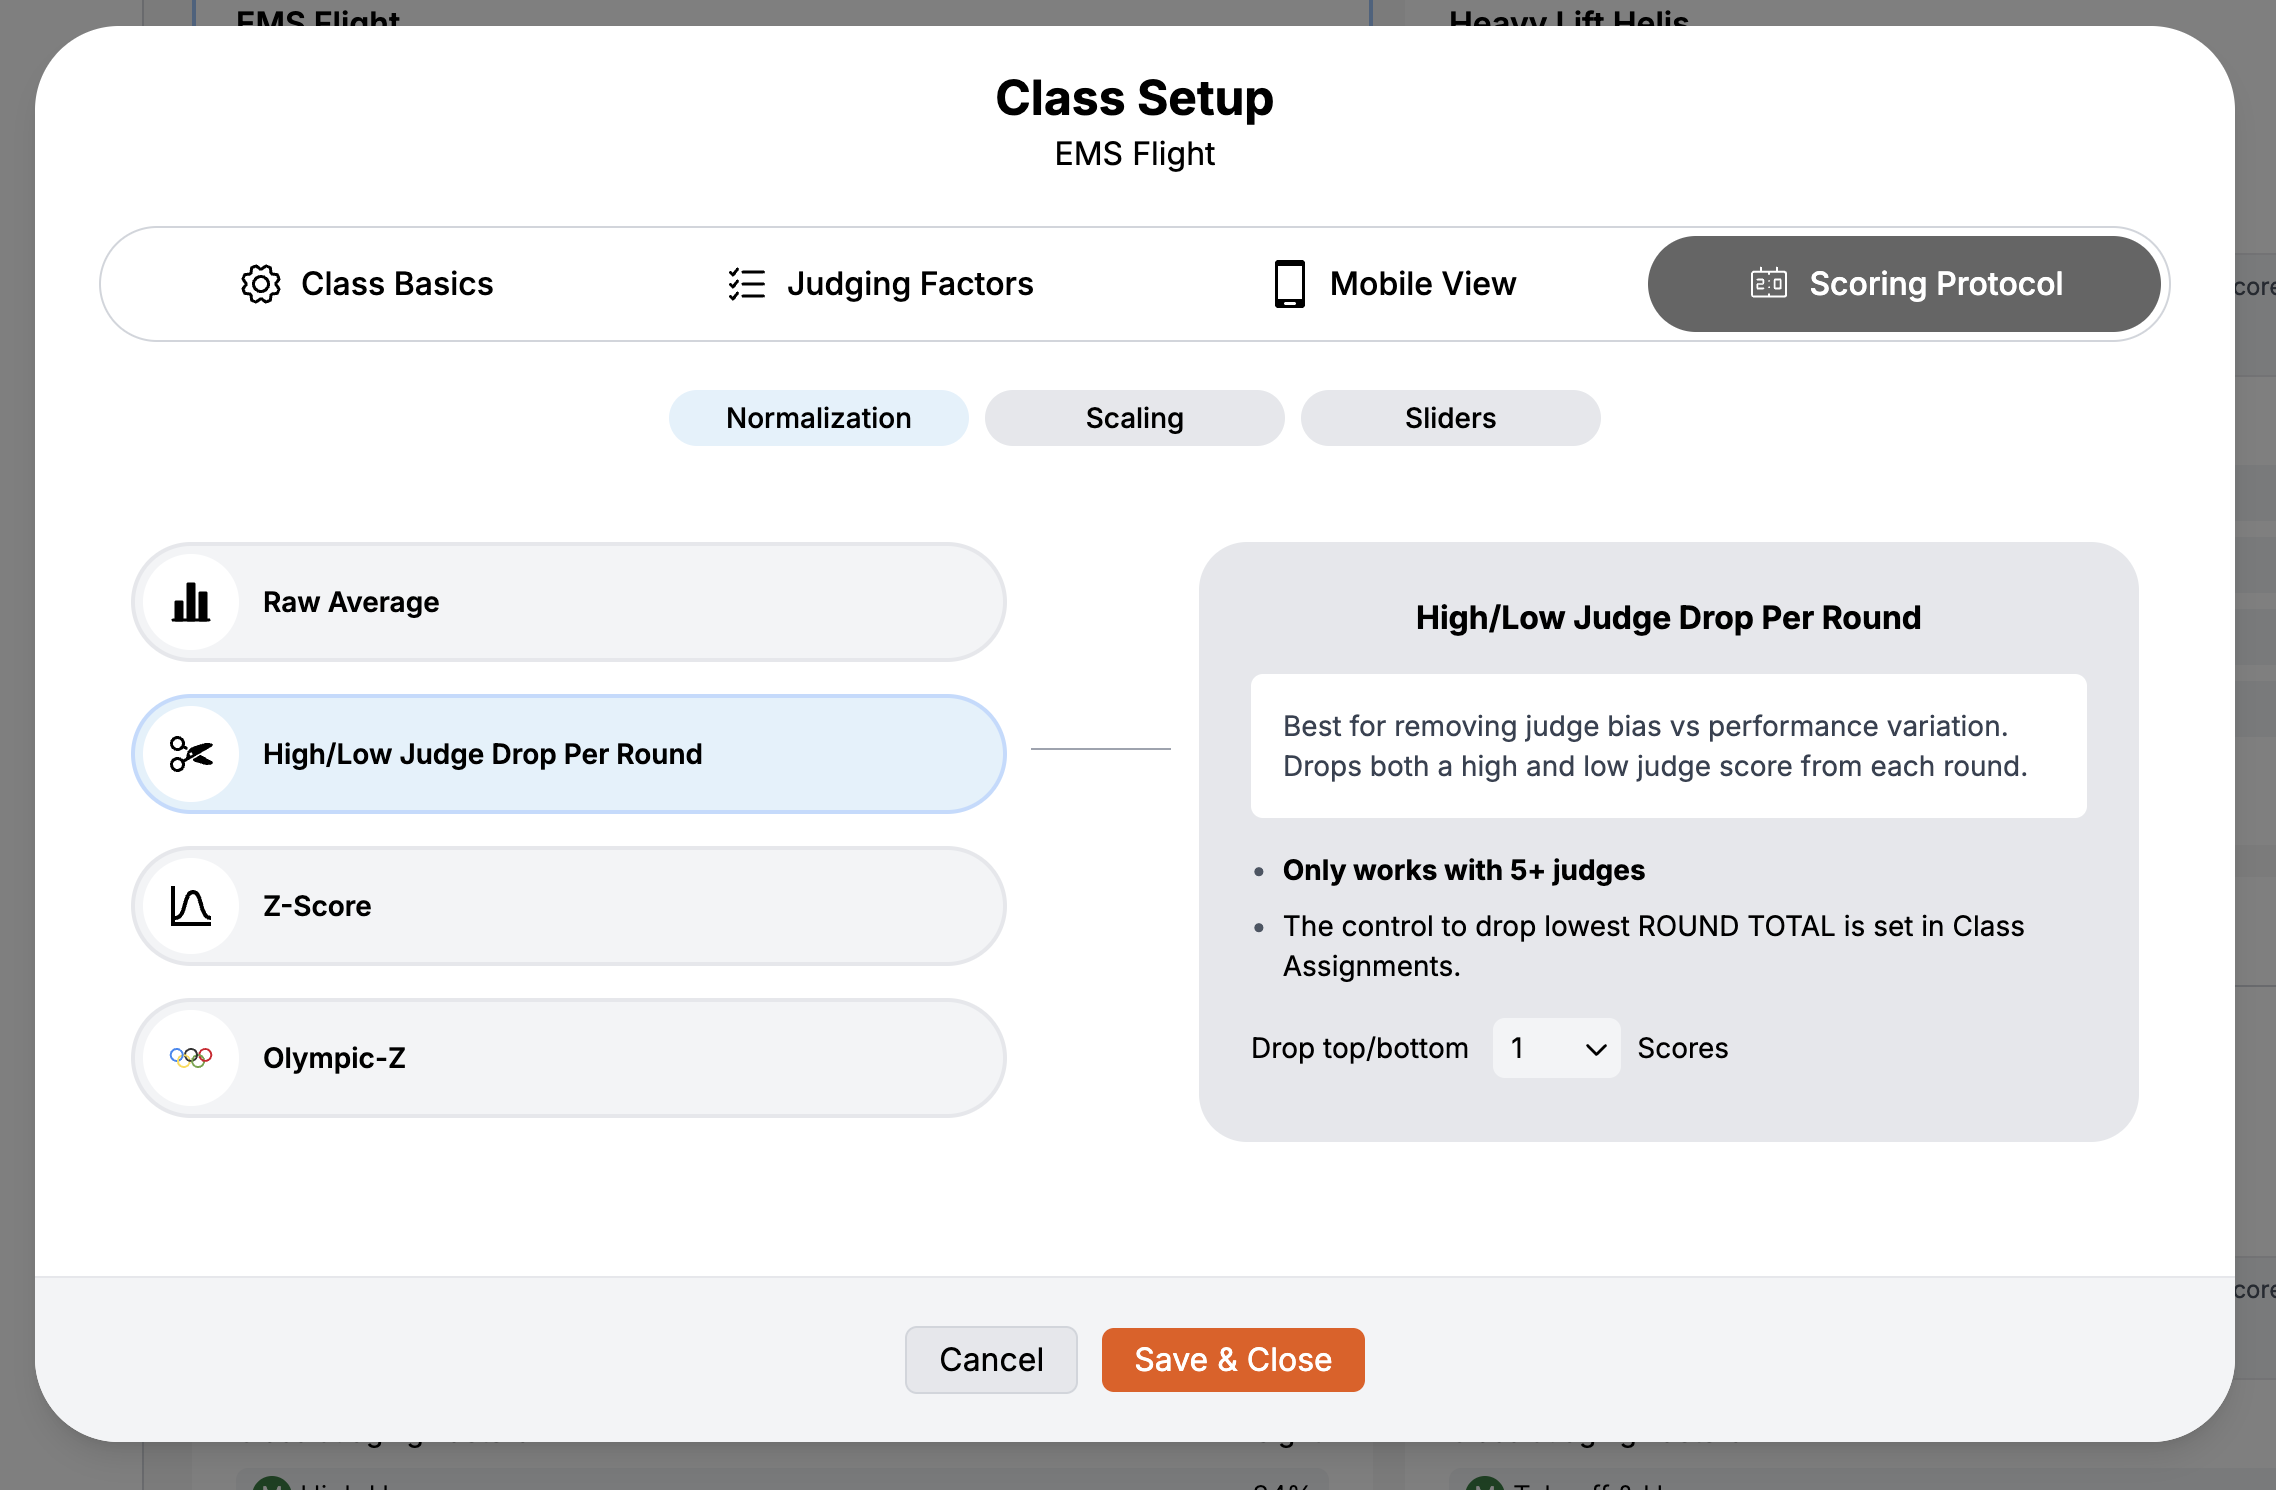Click the checklist icon in Judging Factors
This screenshot has width=2276, height=1490.
746,284
